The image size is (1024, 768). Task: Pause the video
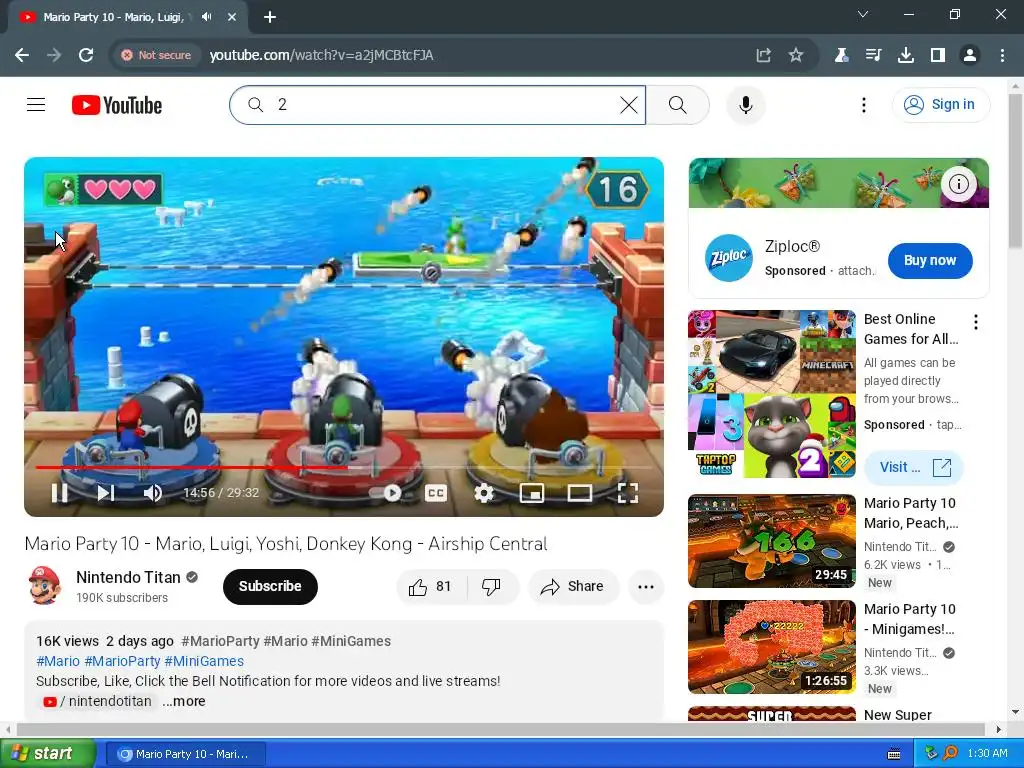tap(59, 493)
